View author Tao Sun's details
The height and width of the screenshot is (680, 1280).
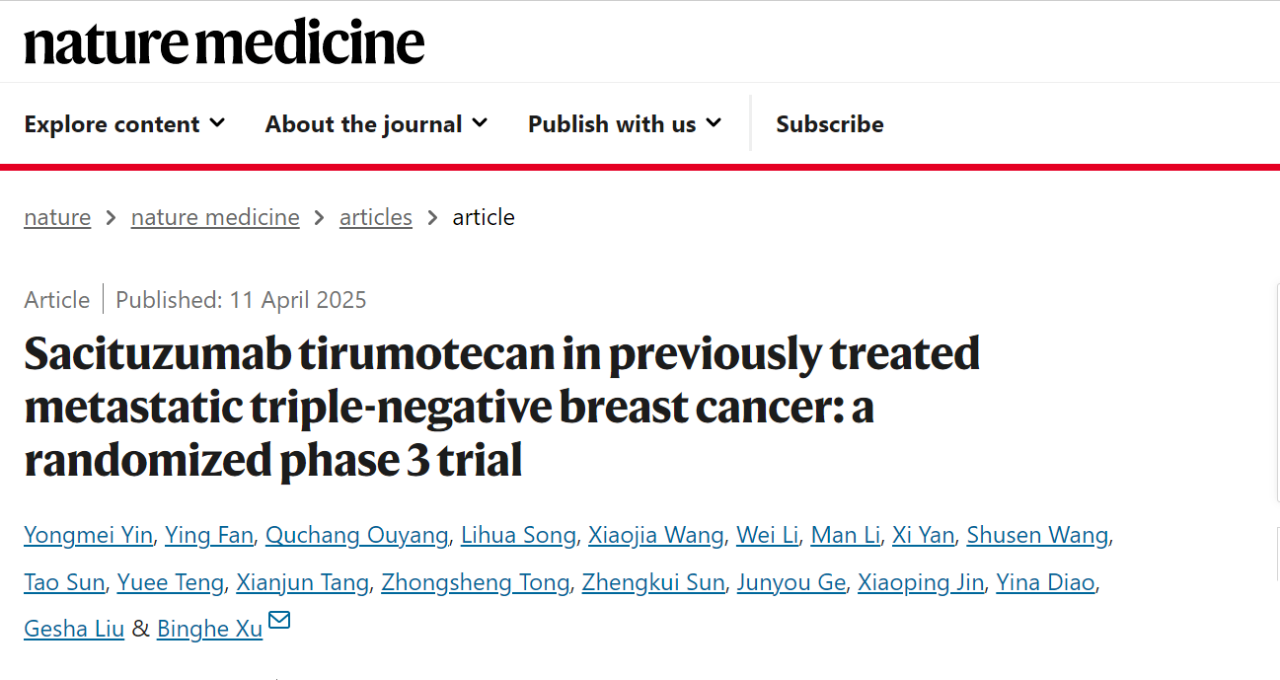(64, 582)
